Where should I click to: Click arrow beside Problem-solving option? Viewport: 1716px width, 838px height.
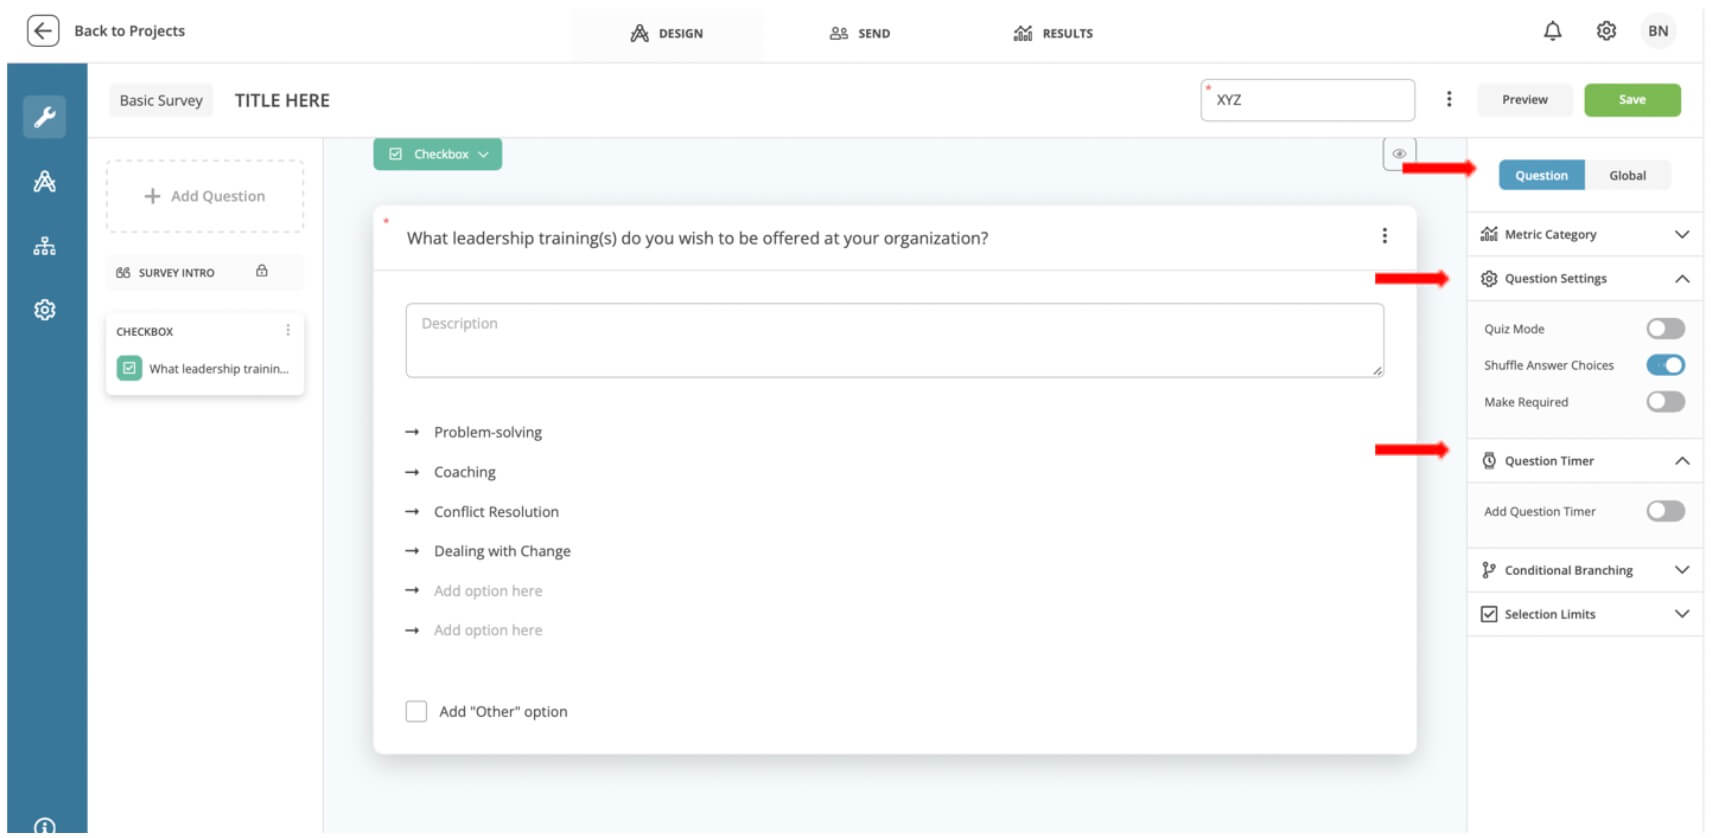(412, 432)
